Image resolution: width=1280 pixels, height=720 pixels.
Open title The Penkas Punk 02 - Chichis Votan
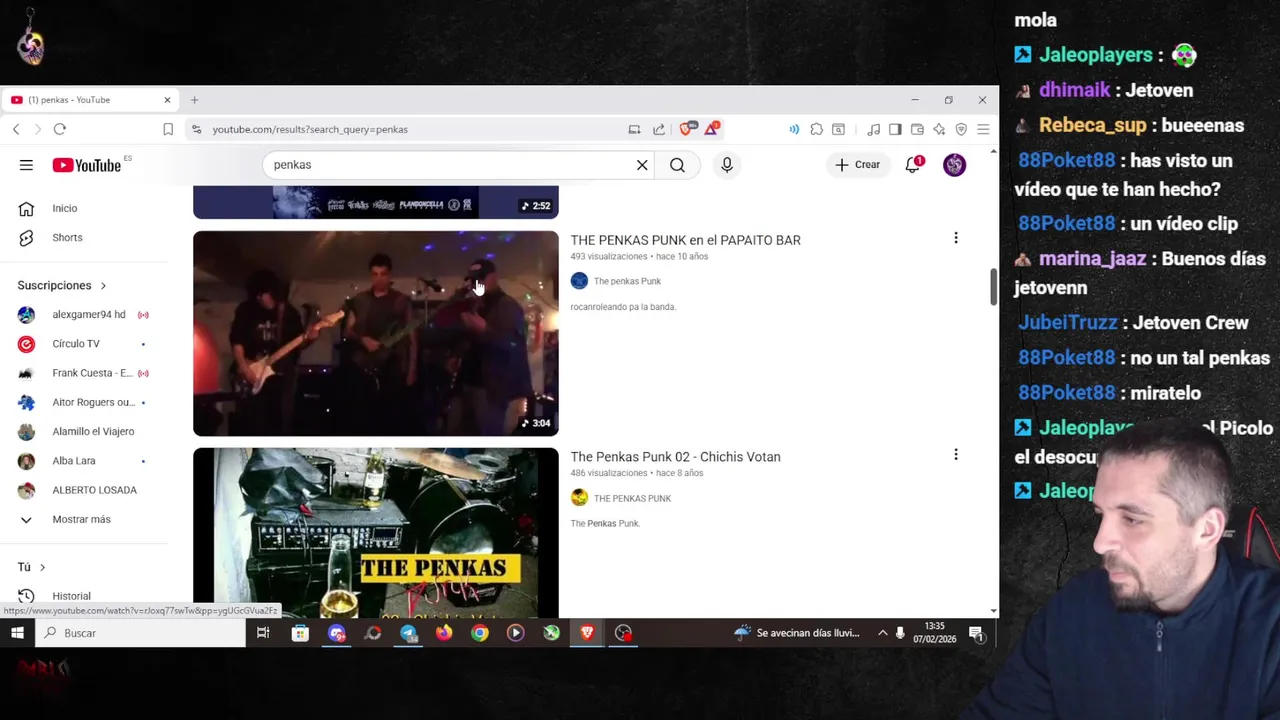pyautogui.click(x=675, y=457)
